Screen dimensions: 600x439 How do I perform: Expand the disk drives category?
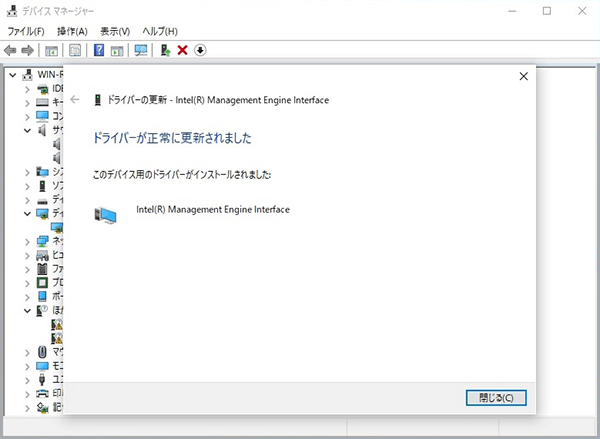tap(27, 200)
